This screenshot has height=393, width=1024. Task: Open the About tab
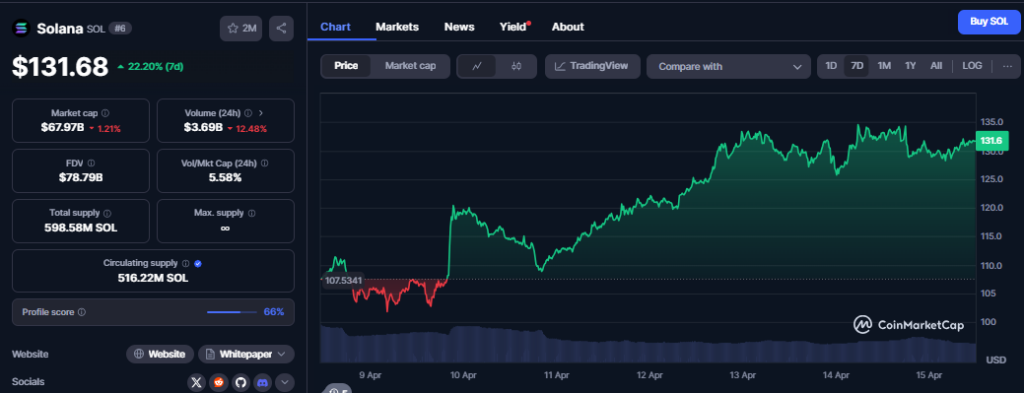click(x=568, y=27)
